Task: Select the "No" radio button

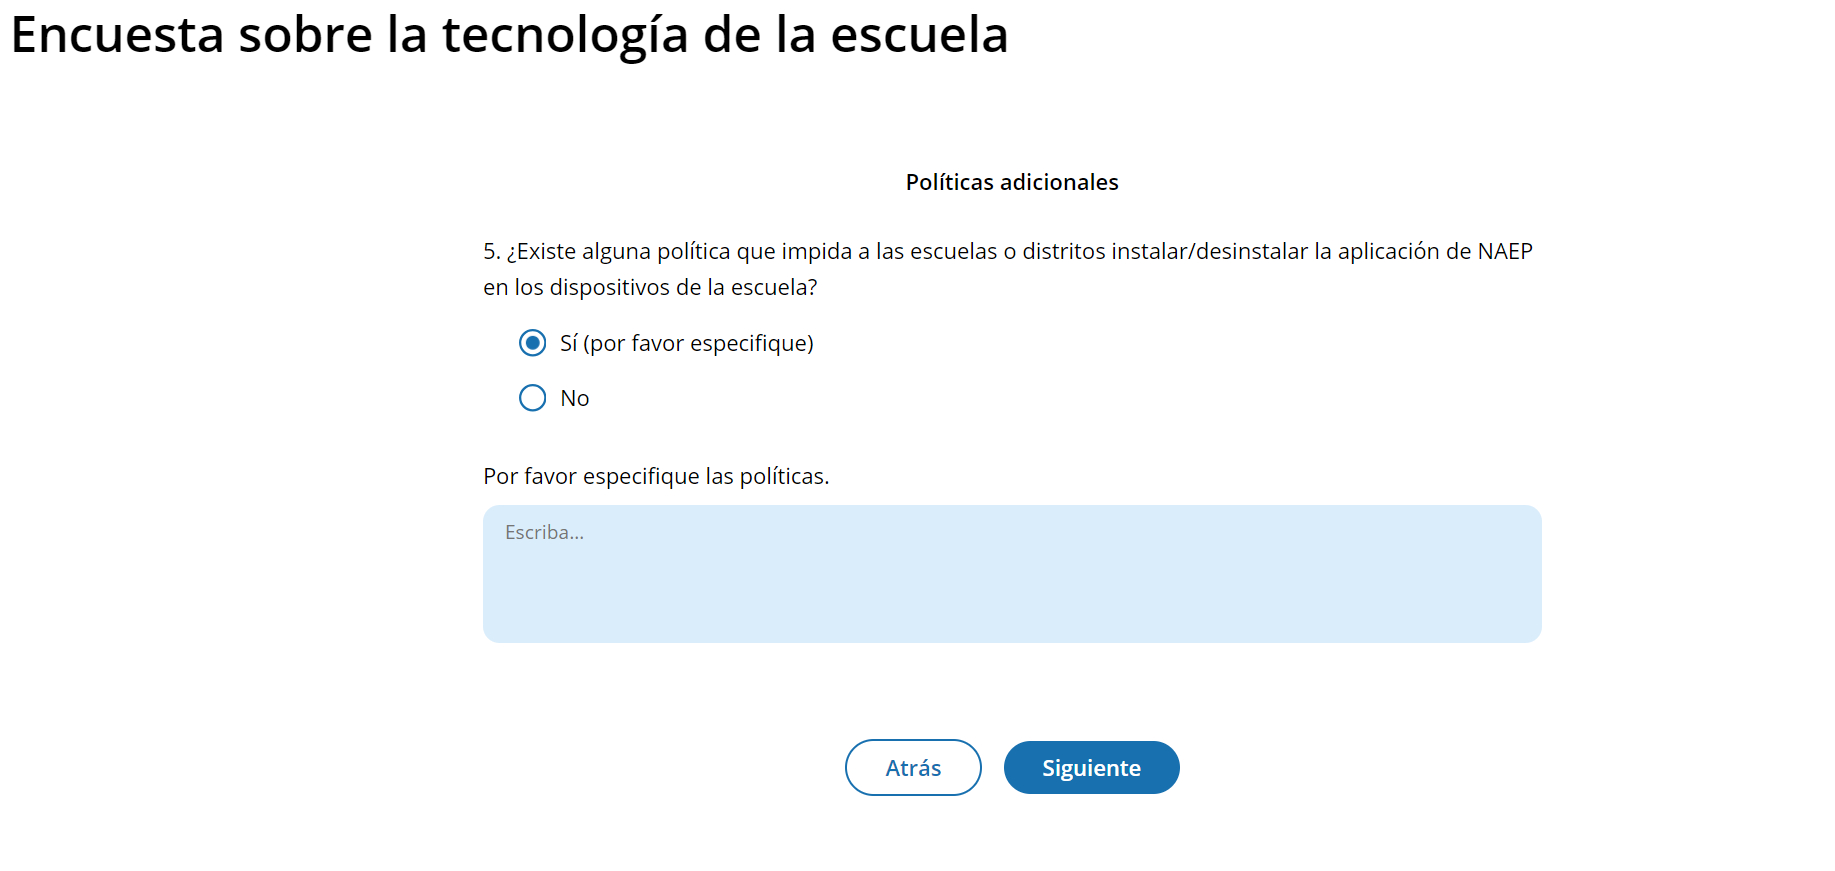Action: (532, 398)
